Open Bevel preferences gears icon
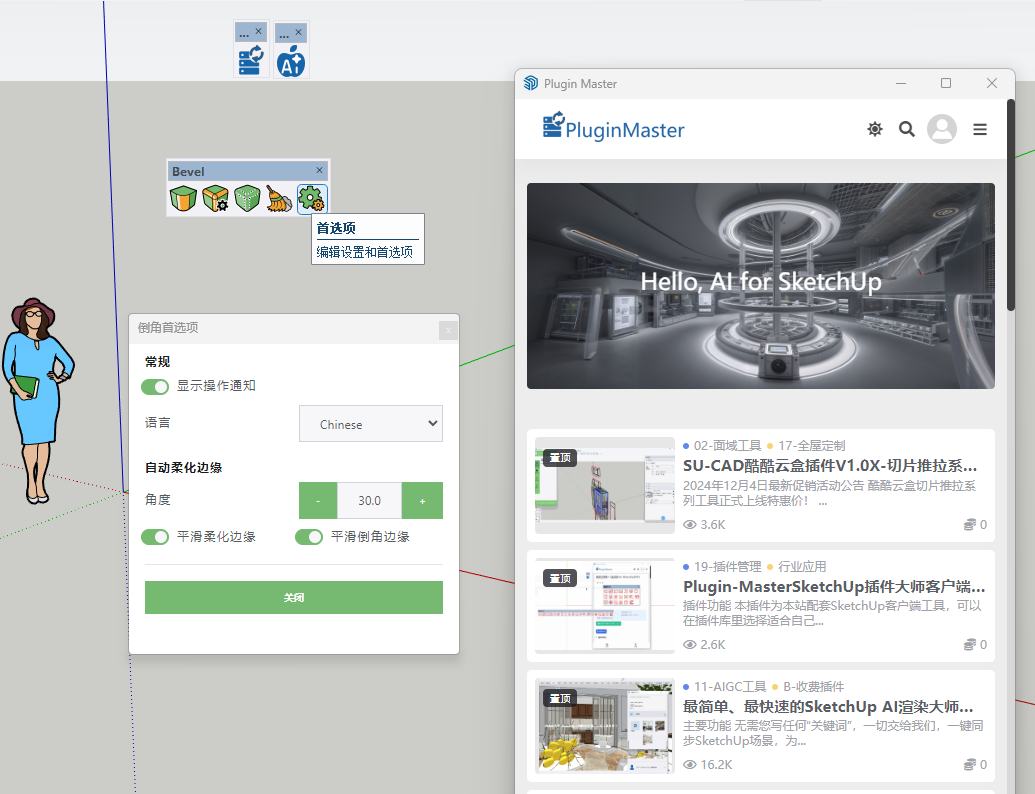Screen dimensions: 1035x794 (311, 199)
